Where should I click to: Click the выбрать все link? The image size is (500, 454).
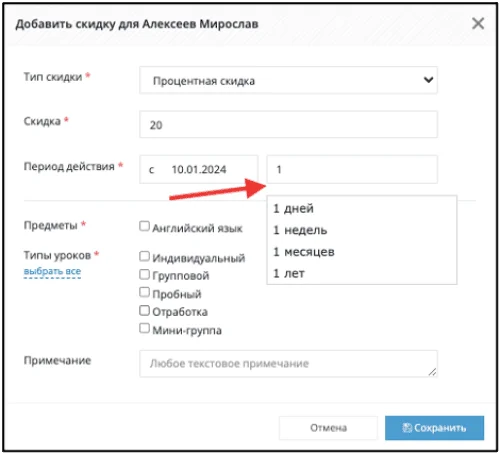click(x=52, y=271)
